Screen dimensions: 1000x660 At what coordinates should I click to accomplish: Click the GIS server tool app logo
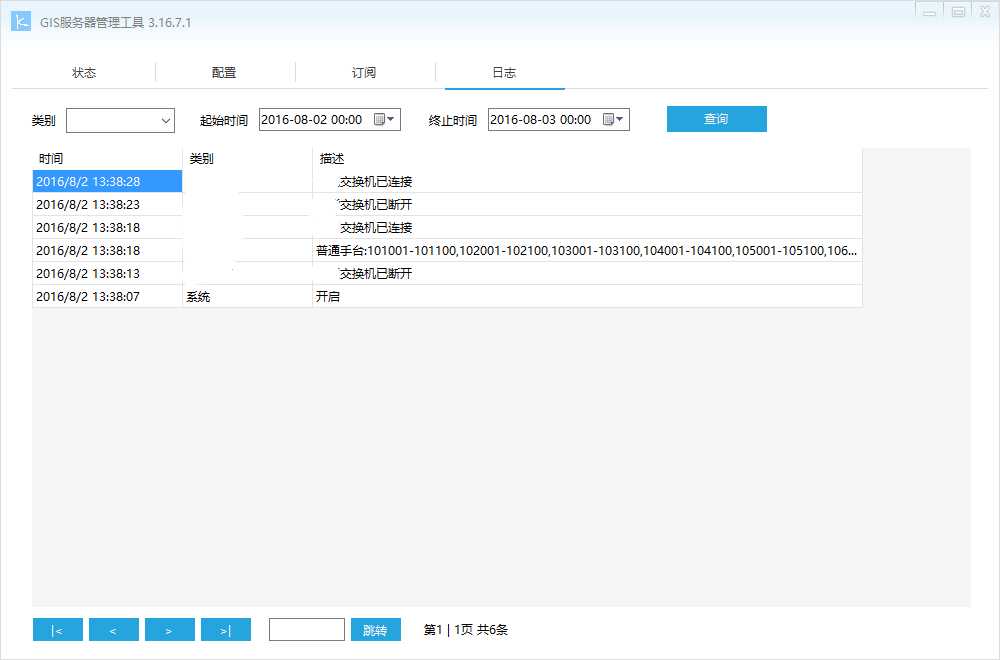click(x=21, y=22)
